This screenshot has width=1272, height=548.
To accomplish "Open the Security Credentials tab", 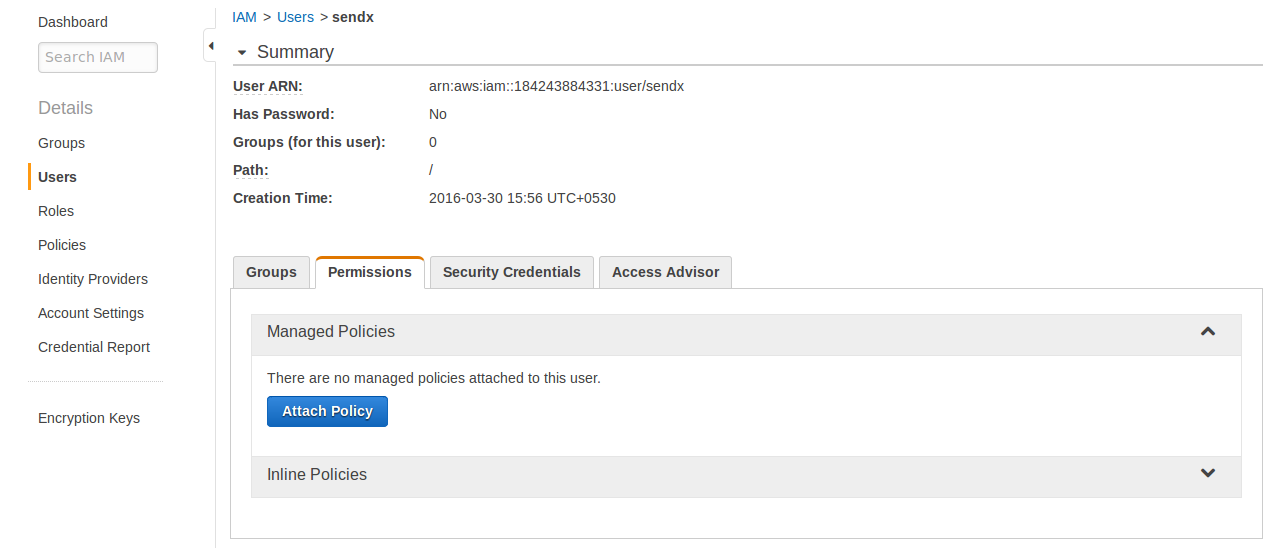I will click(512, 272).
